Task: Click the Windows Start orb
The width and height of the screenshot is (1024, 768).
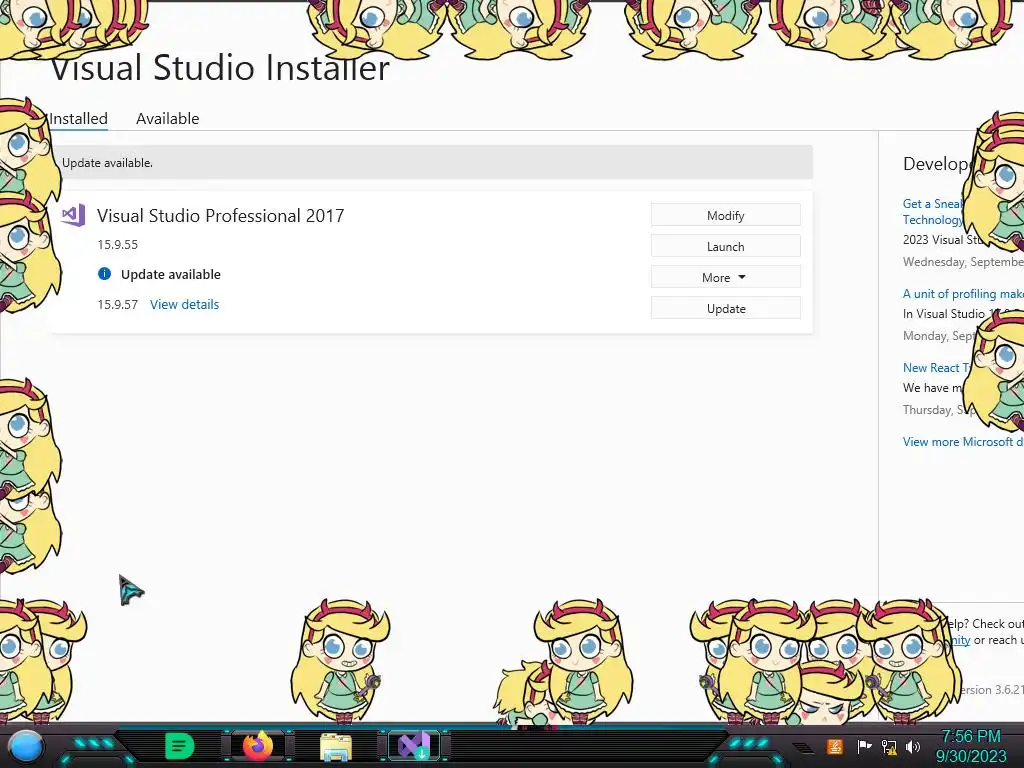Action: [x=26, y=746]
